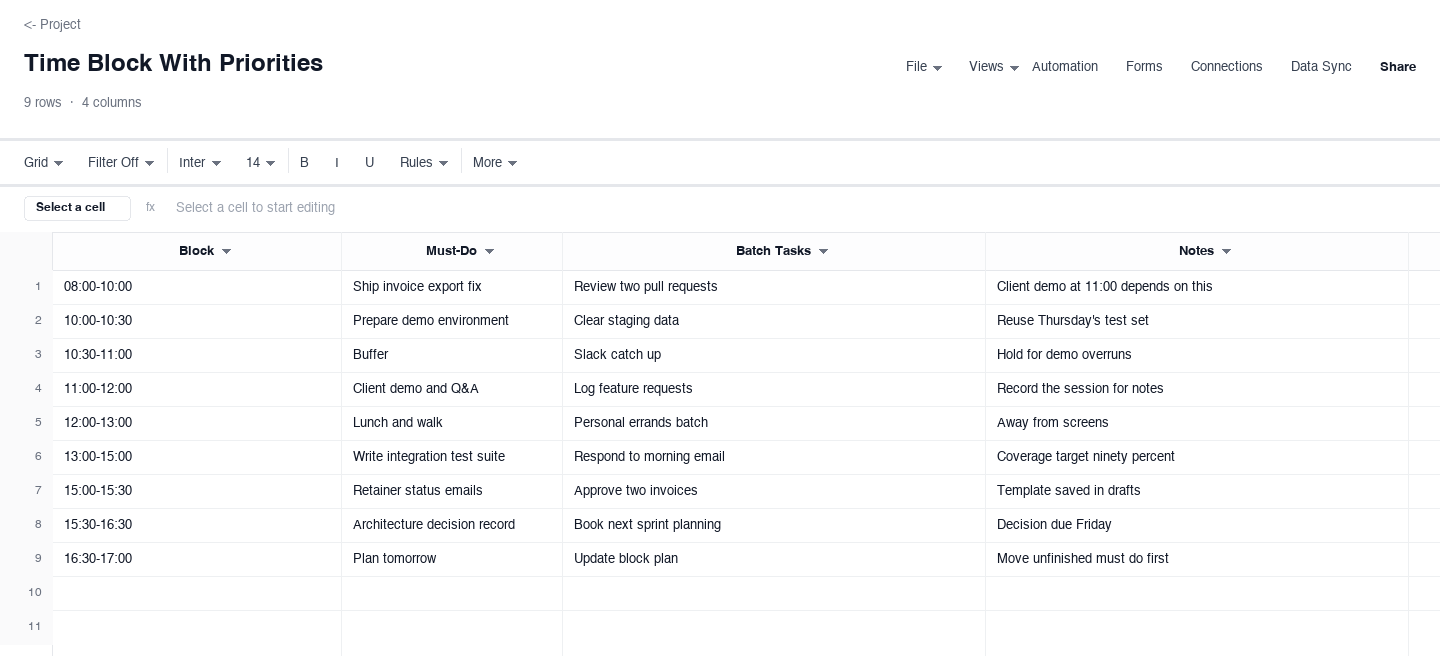Open Connections in the top bar
The width and height of the screenshot is (1440, 656).
1226,67
